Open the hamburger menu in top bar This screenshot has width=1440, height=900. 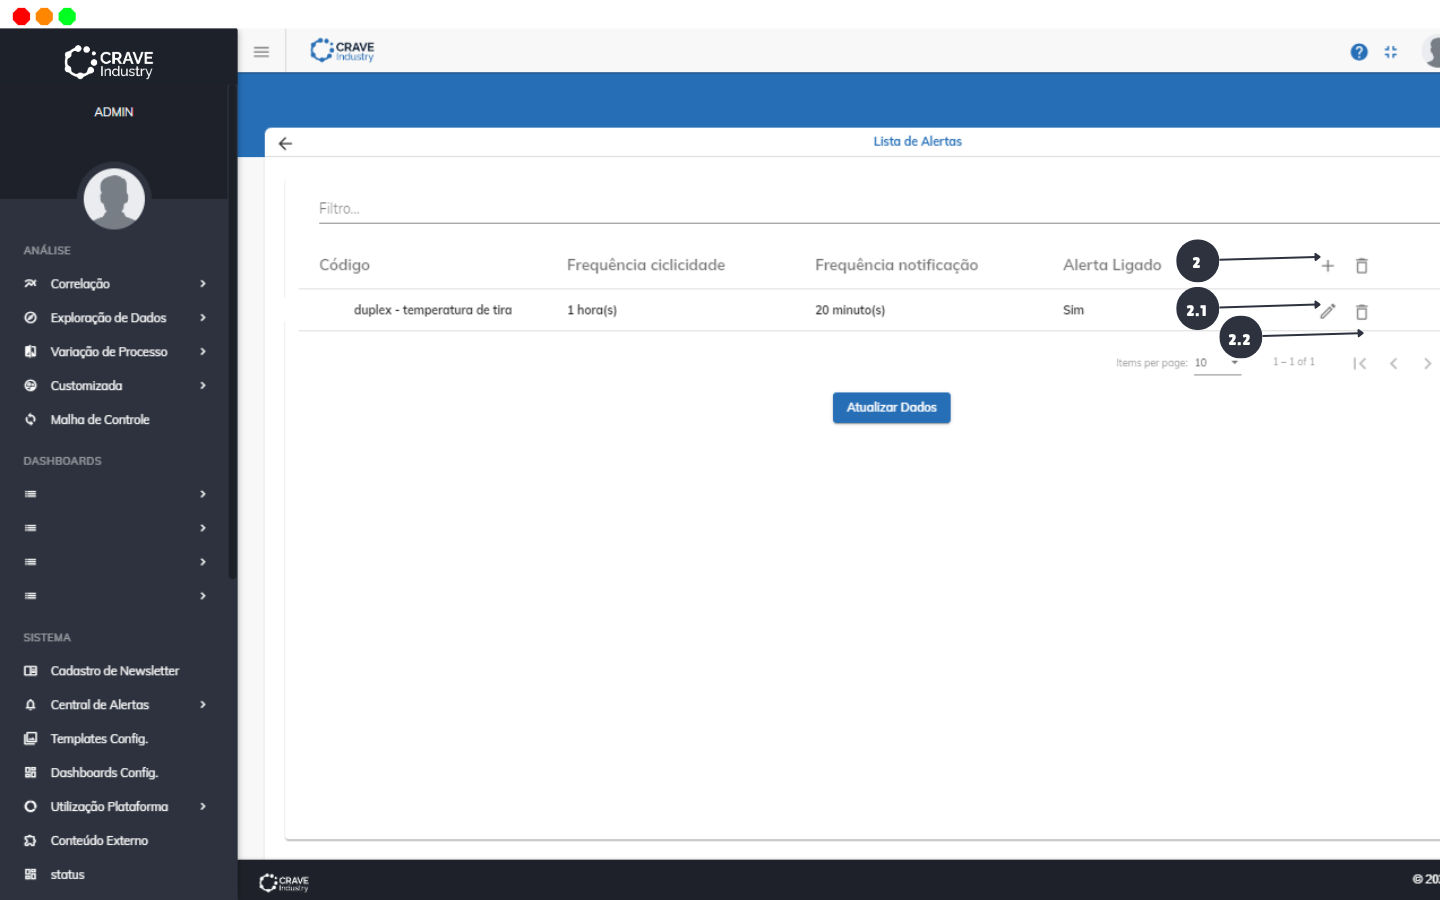tap(261, 52)
